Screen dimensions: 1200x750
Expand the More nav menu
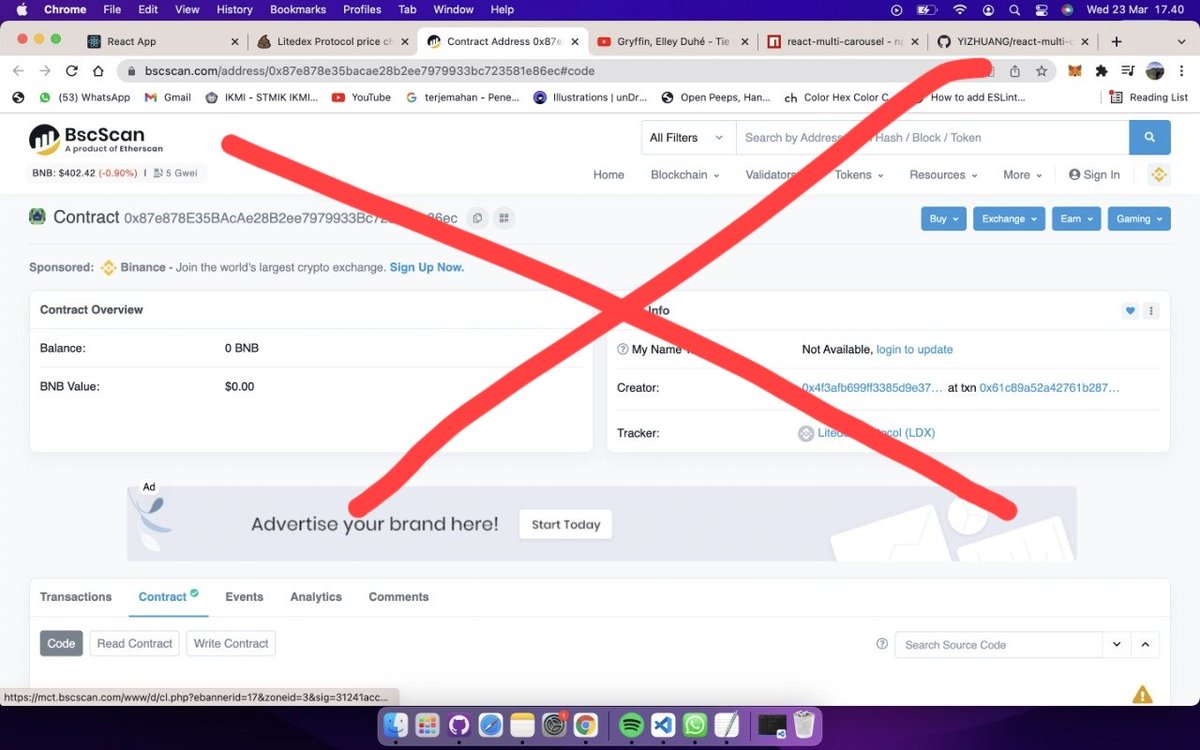[1023, 174]
